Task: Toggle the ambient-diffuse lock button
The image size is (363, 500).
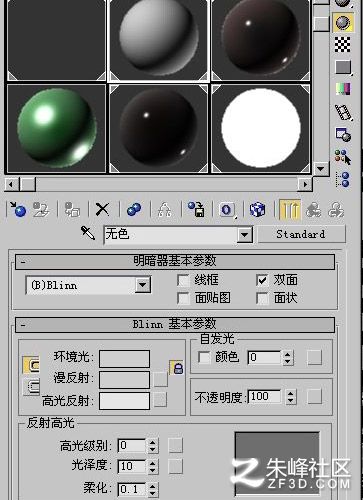Action: click(31, 365)
